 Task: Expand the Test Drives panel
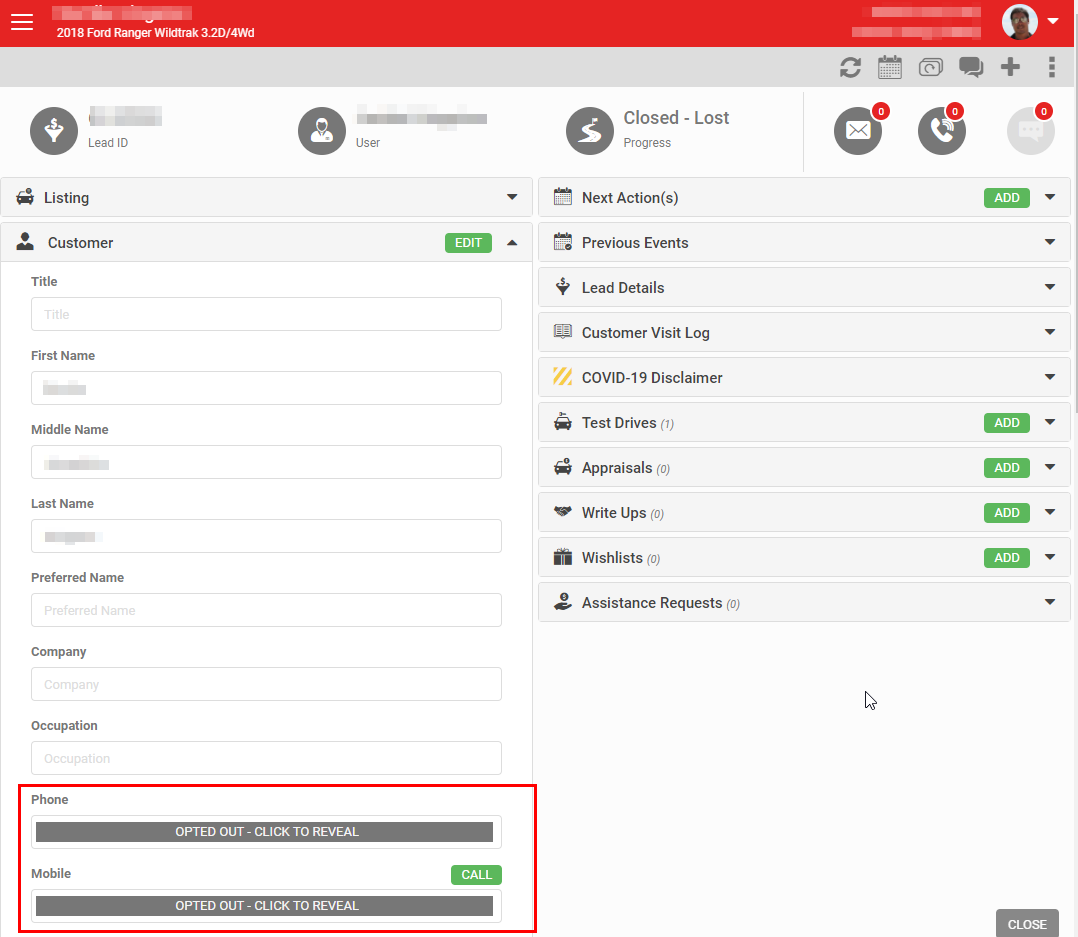[1050, 422]
